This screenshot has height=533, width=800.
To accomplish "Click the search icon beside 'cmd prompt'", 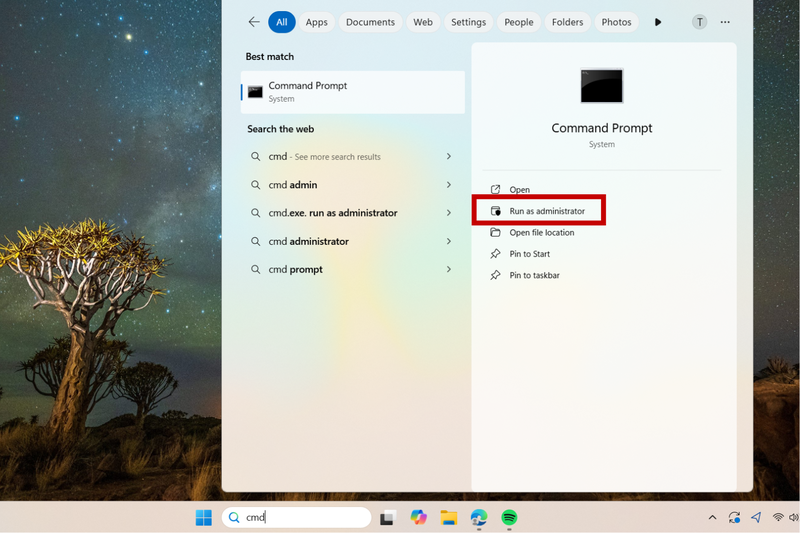I will [x=256, y=269].
